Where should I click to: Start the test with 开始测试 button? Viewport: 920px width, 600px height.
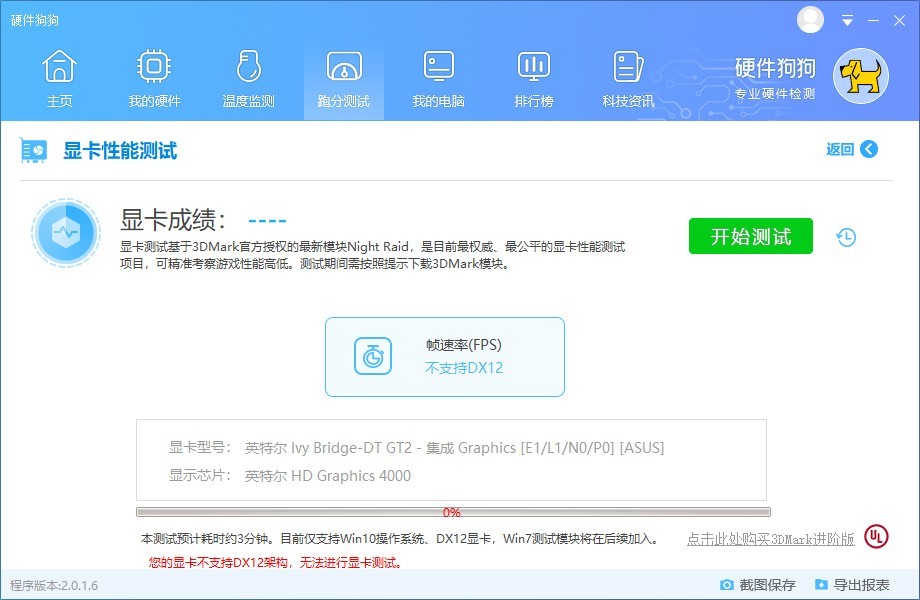pyautogui.click(x=750, y=236)
